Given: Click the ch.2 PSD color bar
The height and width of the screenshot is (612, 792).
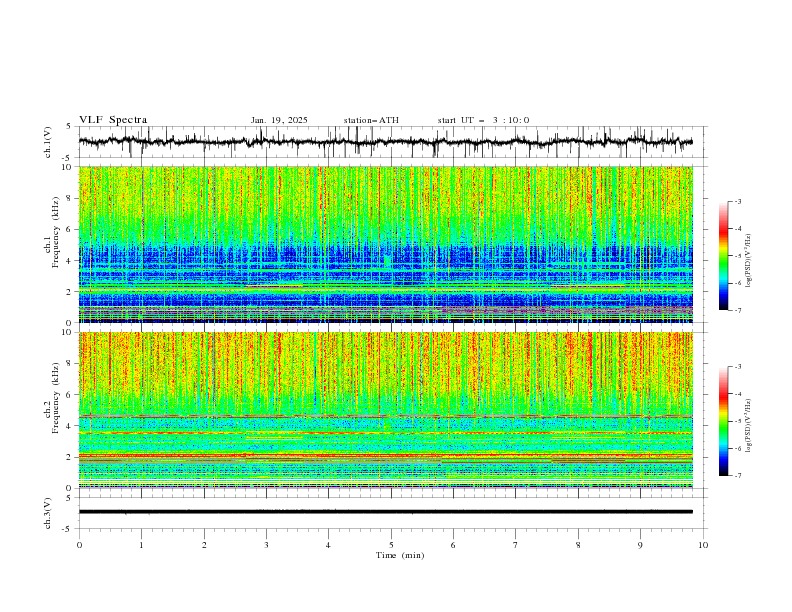Looking at the screenshot, I should (x=723, y=421).
